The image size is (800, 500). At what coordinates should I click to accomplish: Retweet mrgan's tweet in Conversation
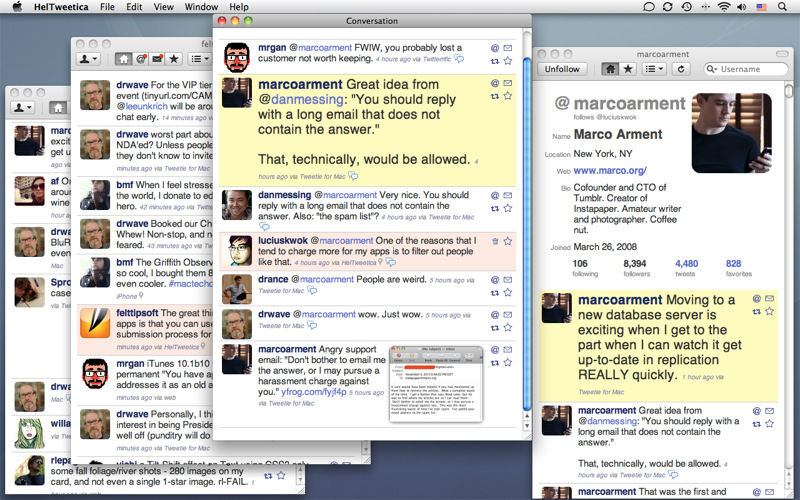point(494,61)
